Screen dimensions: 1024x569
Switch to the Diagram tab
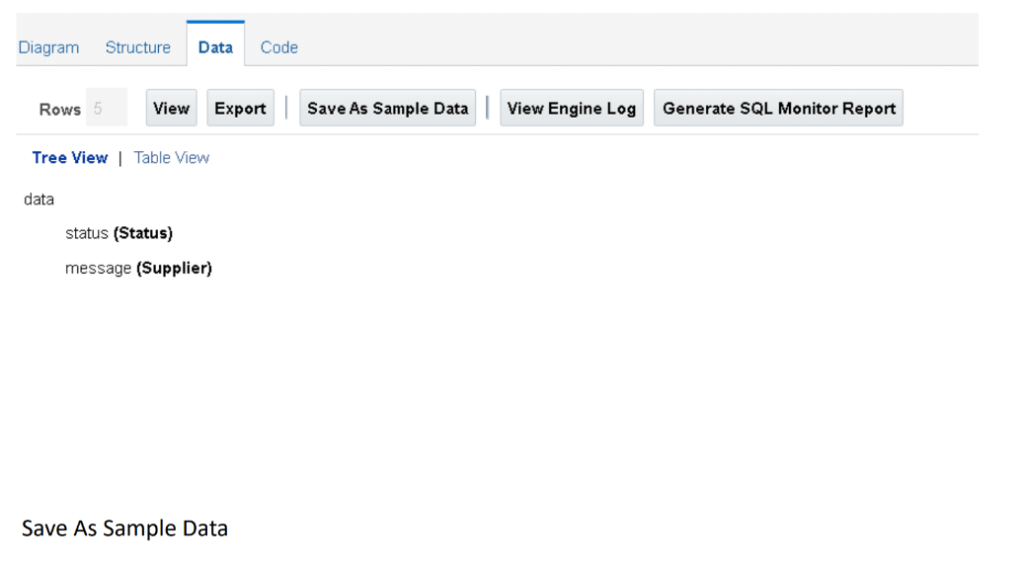pyautogui.click(x=50, y=47)
